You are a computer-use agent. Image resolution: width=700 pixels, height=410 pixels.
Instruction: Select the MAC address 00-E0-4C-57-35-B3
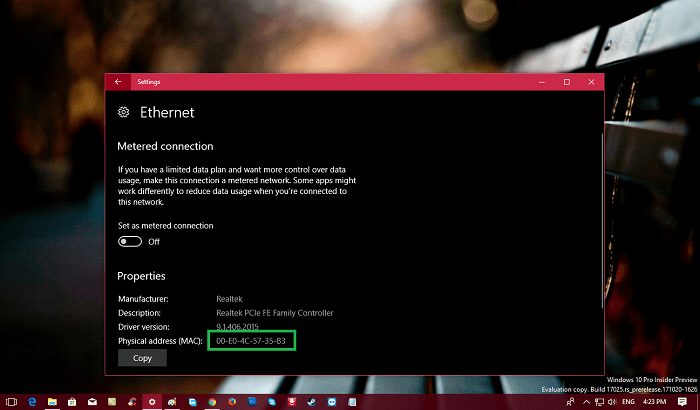[251, 341]
